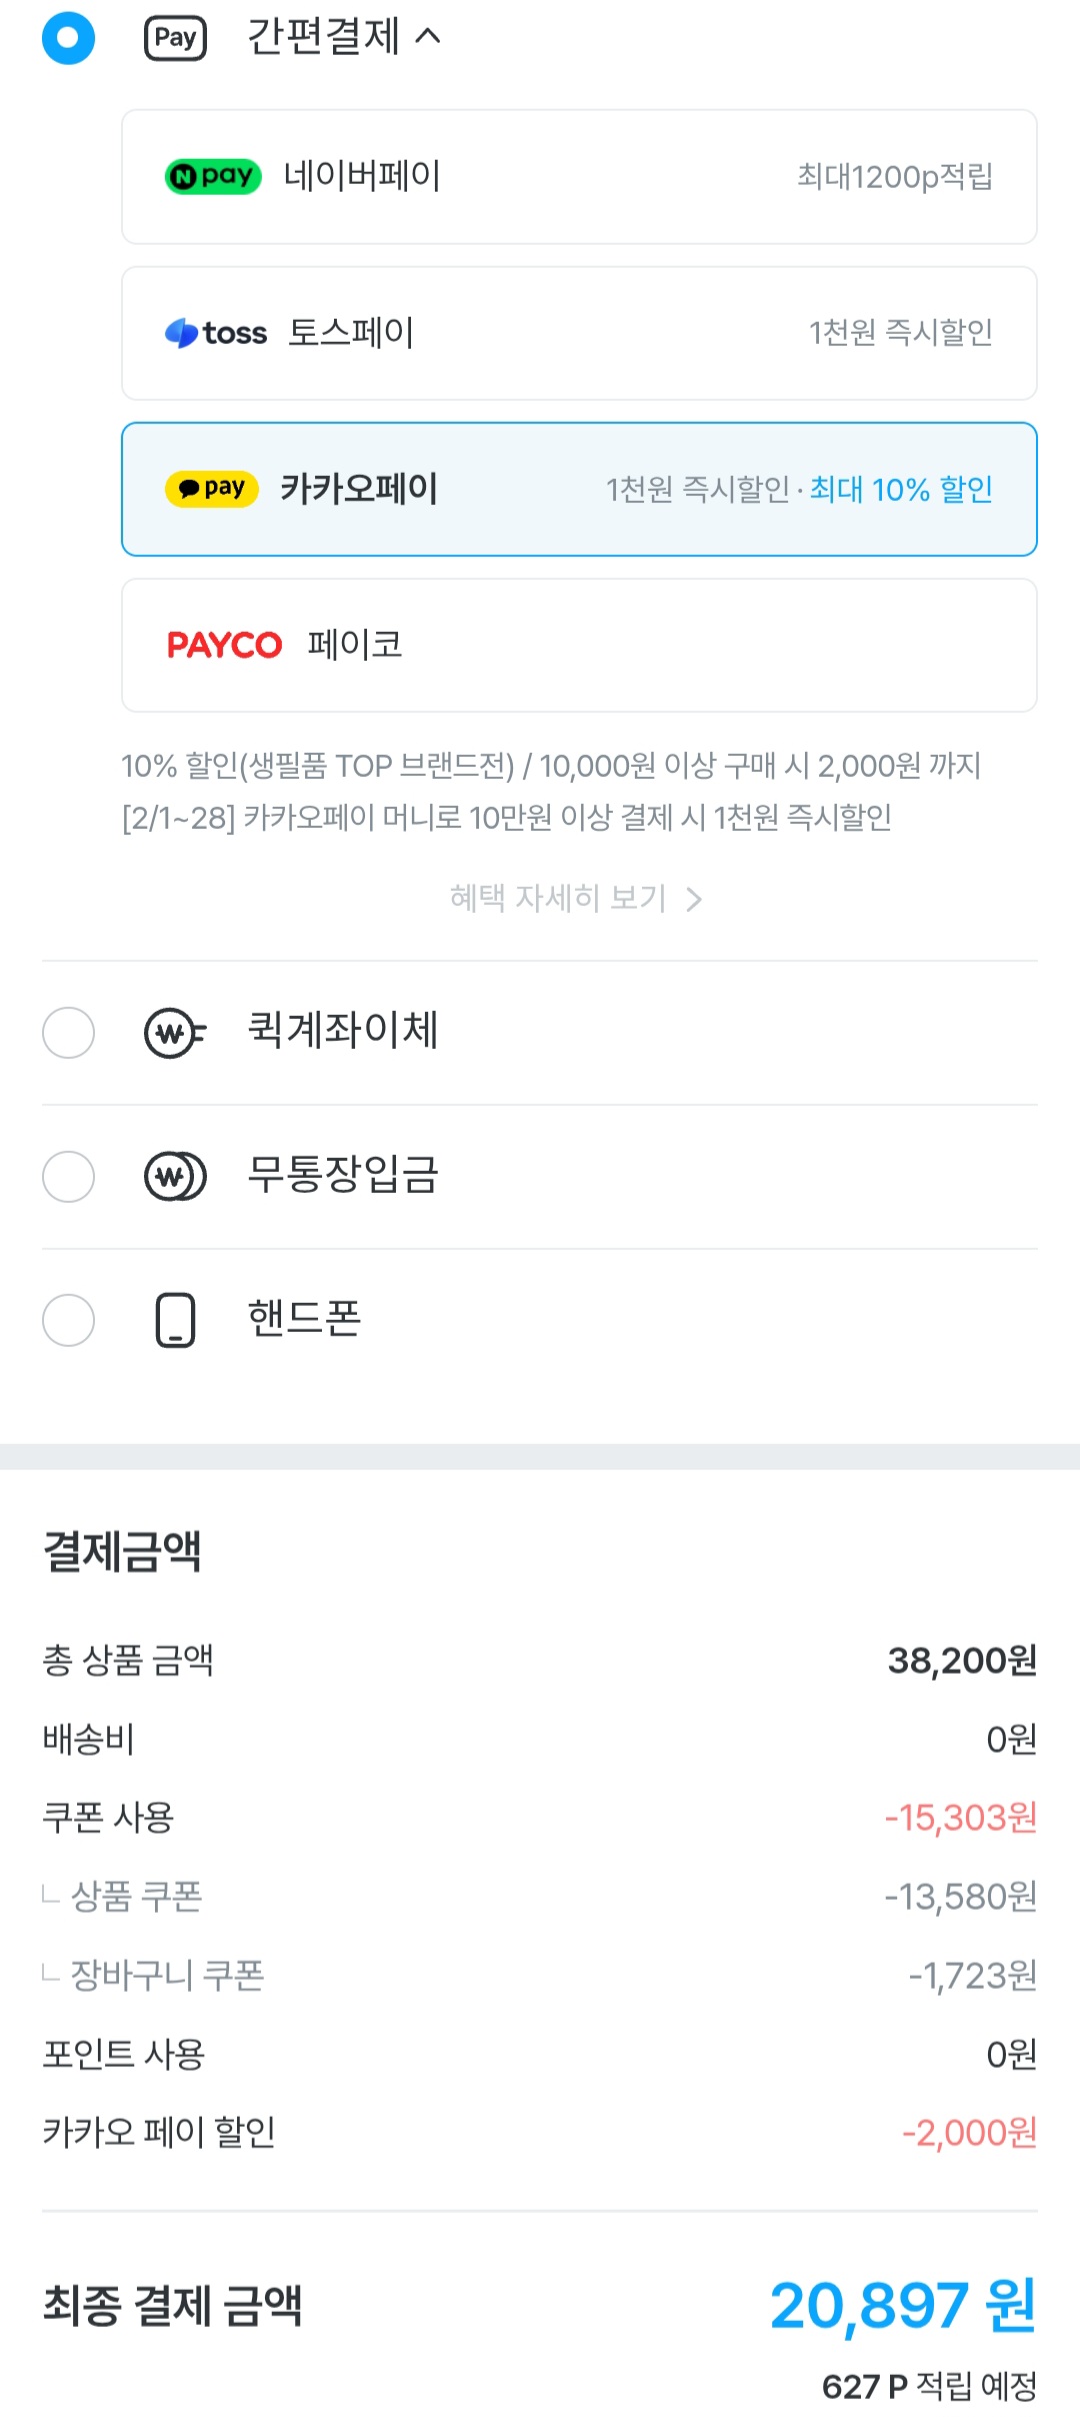Click the 핸드폰 payment label

point(304,1318)
